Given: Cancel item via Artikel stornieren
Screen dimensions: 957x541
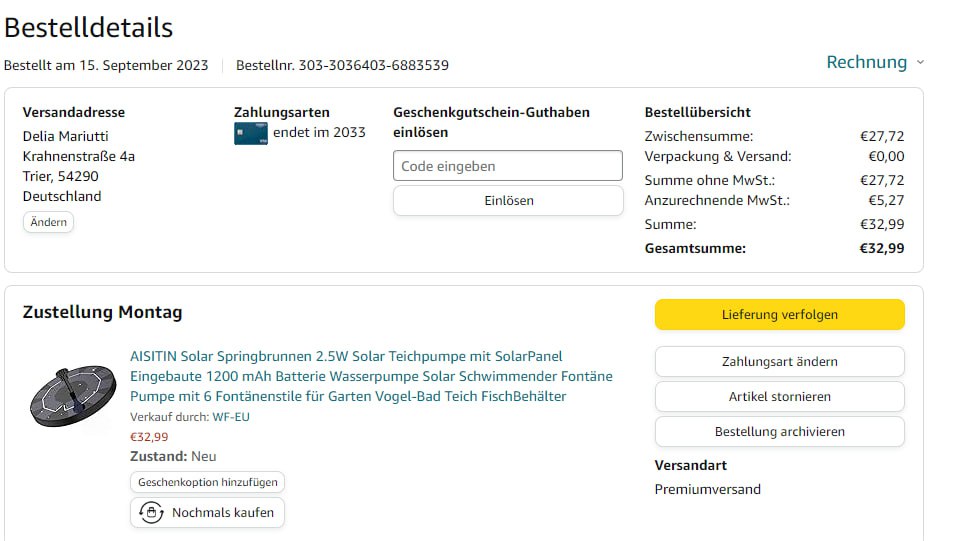Looking at the screenshot, I should (x=779, y=396).
